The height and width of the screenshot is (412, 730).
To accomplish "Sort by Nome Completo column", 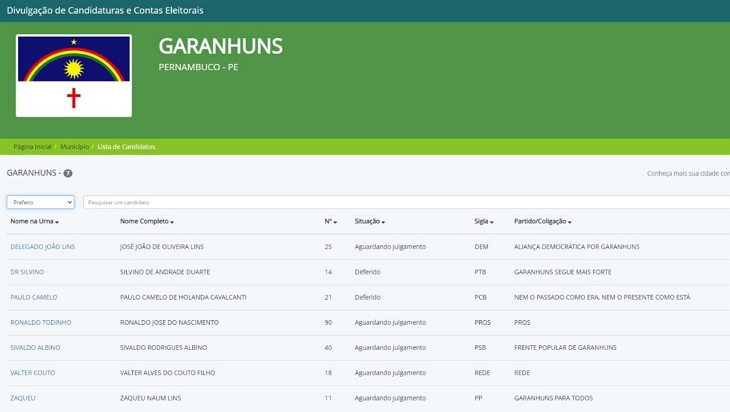I will click(147, 221).
